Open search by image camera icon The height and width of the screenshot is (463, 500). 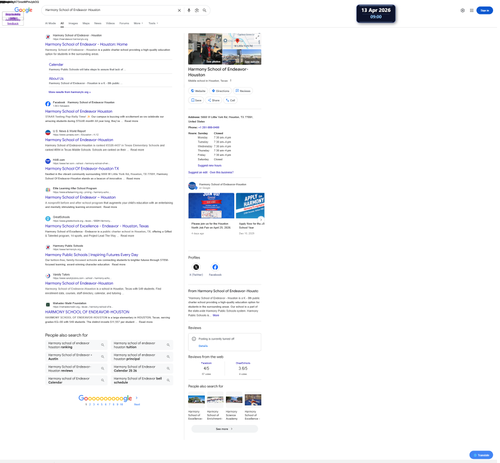point(197,10)
